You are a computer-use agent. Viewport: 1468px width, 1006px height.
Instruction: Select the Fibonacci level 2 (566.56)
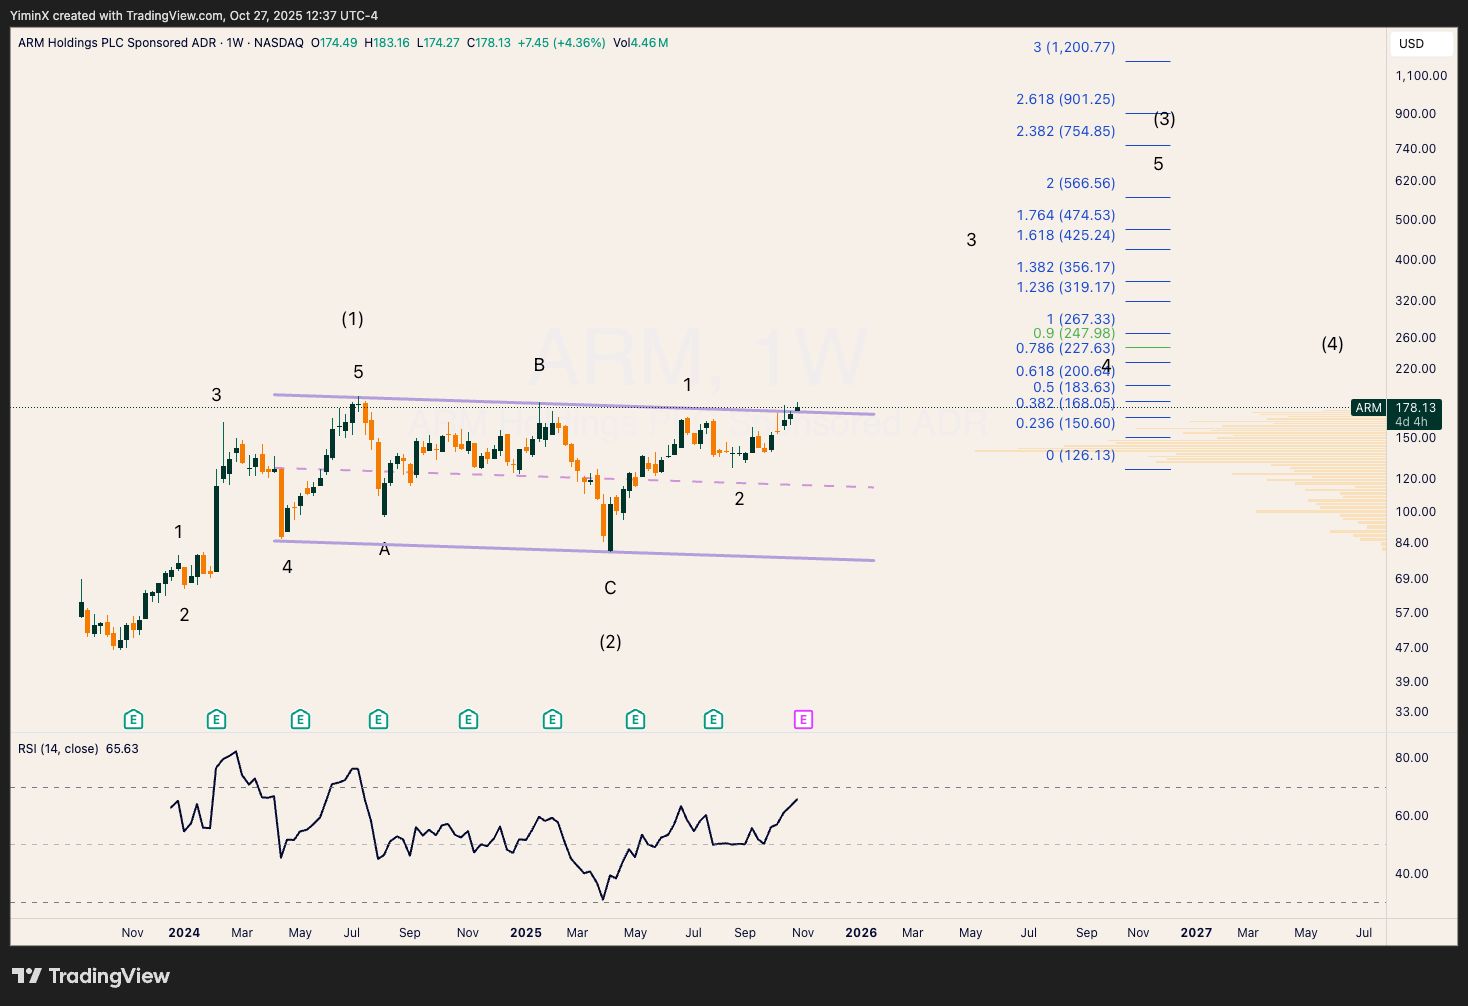tap(1080, 183)
